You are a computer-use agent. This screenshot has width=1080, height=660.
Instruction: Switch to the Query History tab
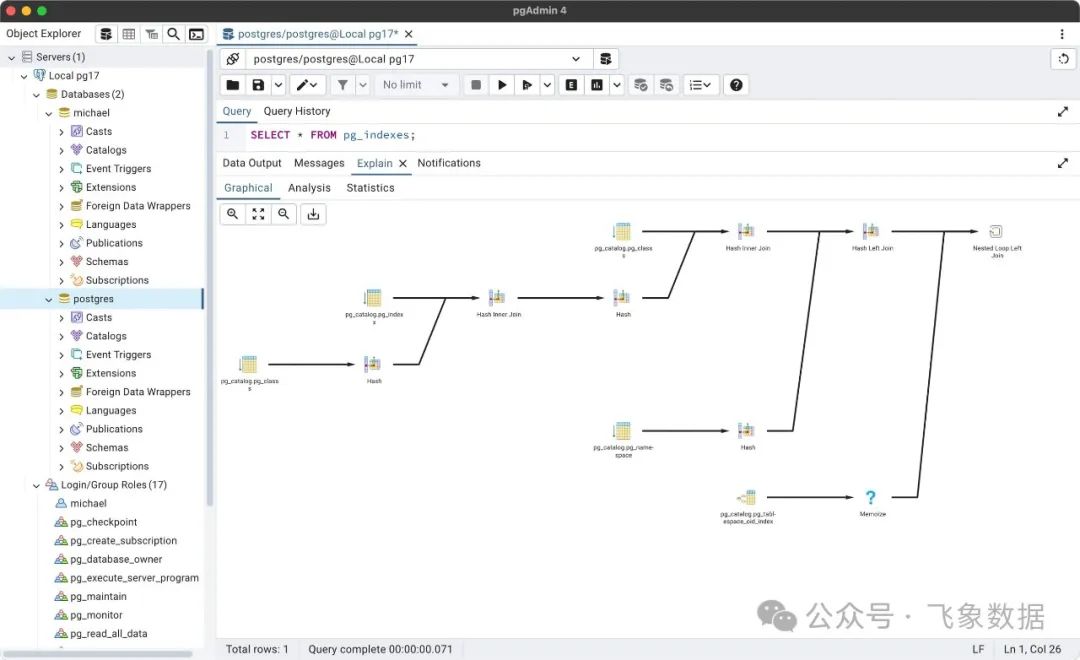point(297,111)
